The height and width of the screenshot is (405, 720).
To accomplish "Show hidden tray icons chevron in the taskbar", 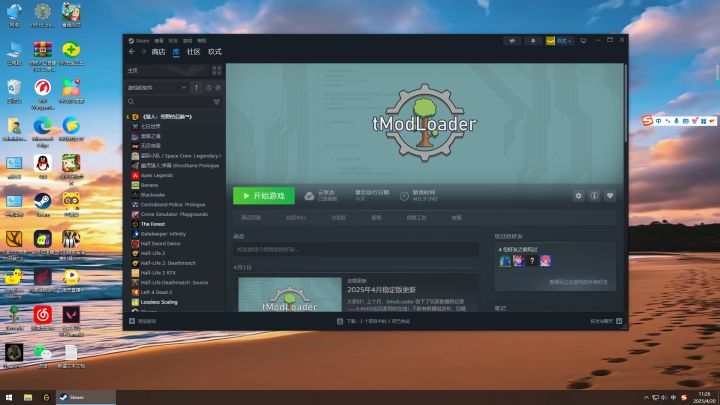I will pyautogui.click(x=646, y=398).
